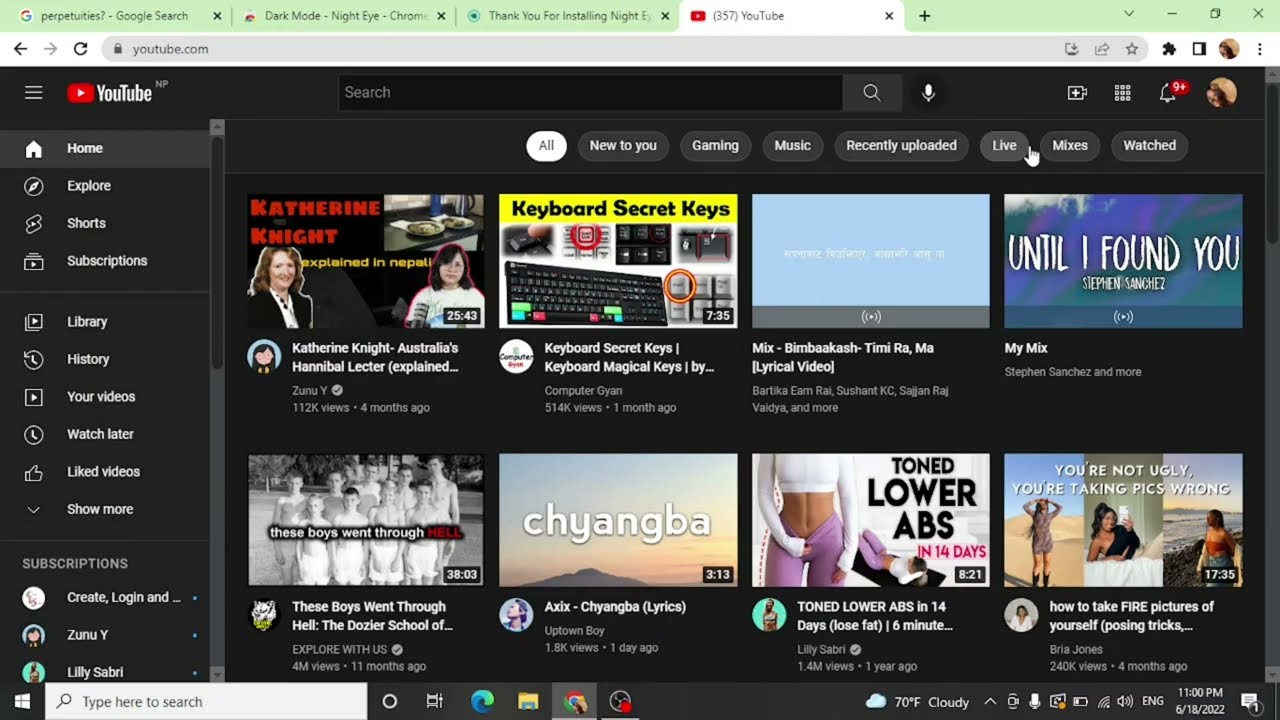This screenshot has height=720, width=1280.
Task: Expand Show more in sidebar
Action: [x=105, y=509]
